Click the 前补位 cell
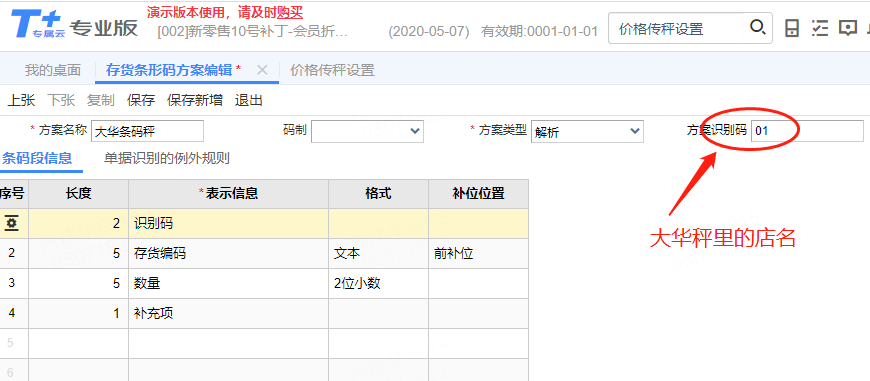 [x=478, y=253]
